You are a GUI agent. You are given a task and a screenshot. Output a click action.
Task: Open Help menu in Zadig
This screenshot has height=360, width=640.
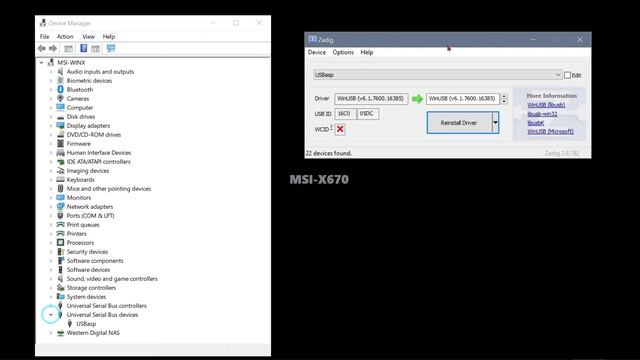367,52
